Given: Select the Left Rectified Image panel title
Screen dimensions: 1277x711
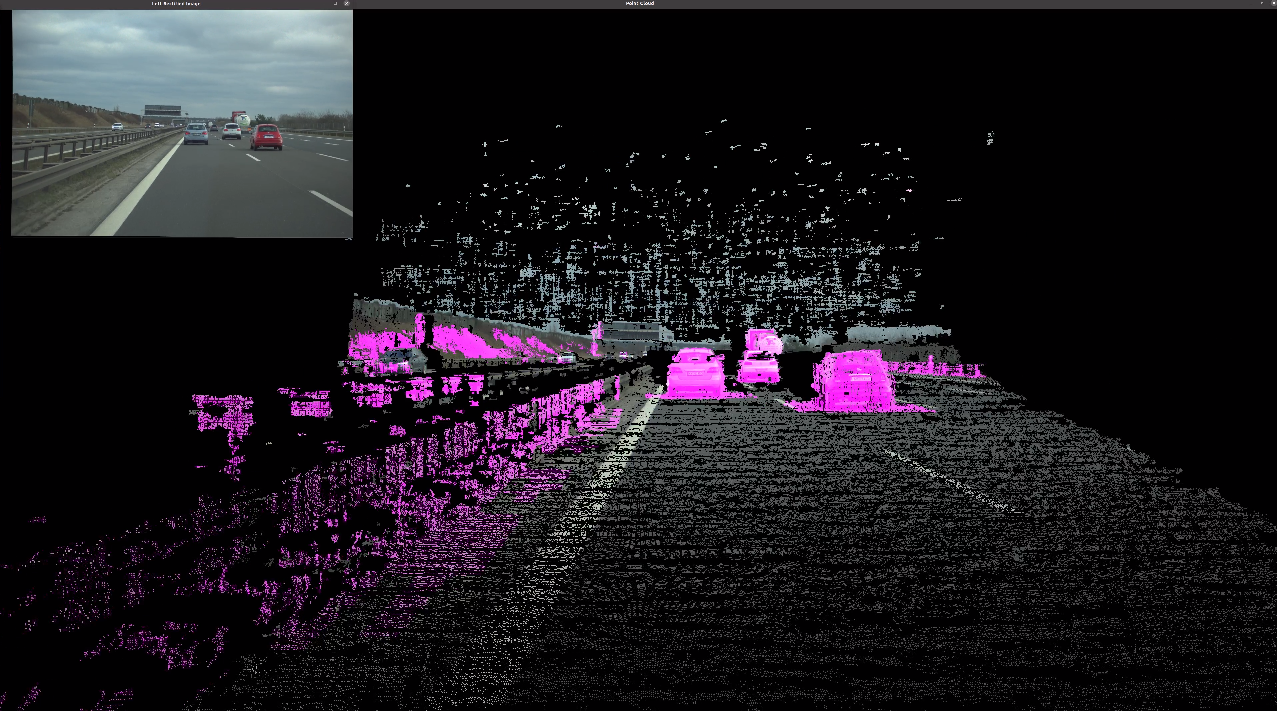Looking at the screenshot, I should [x=175, y=3].
